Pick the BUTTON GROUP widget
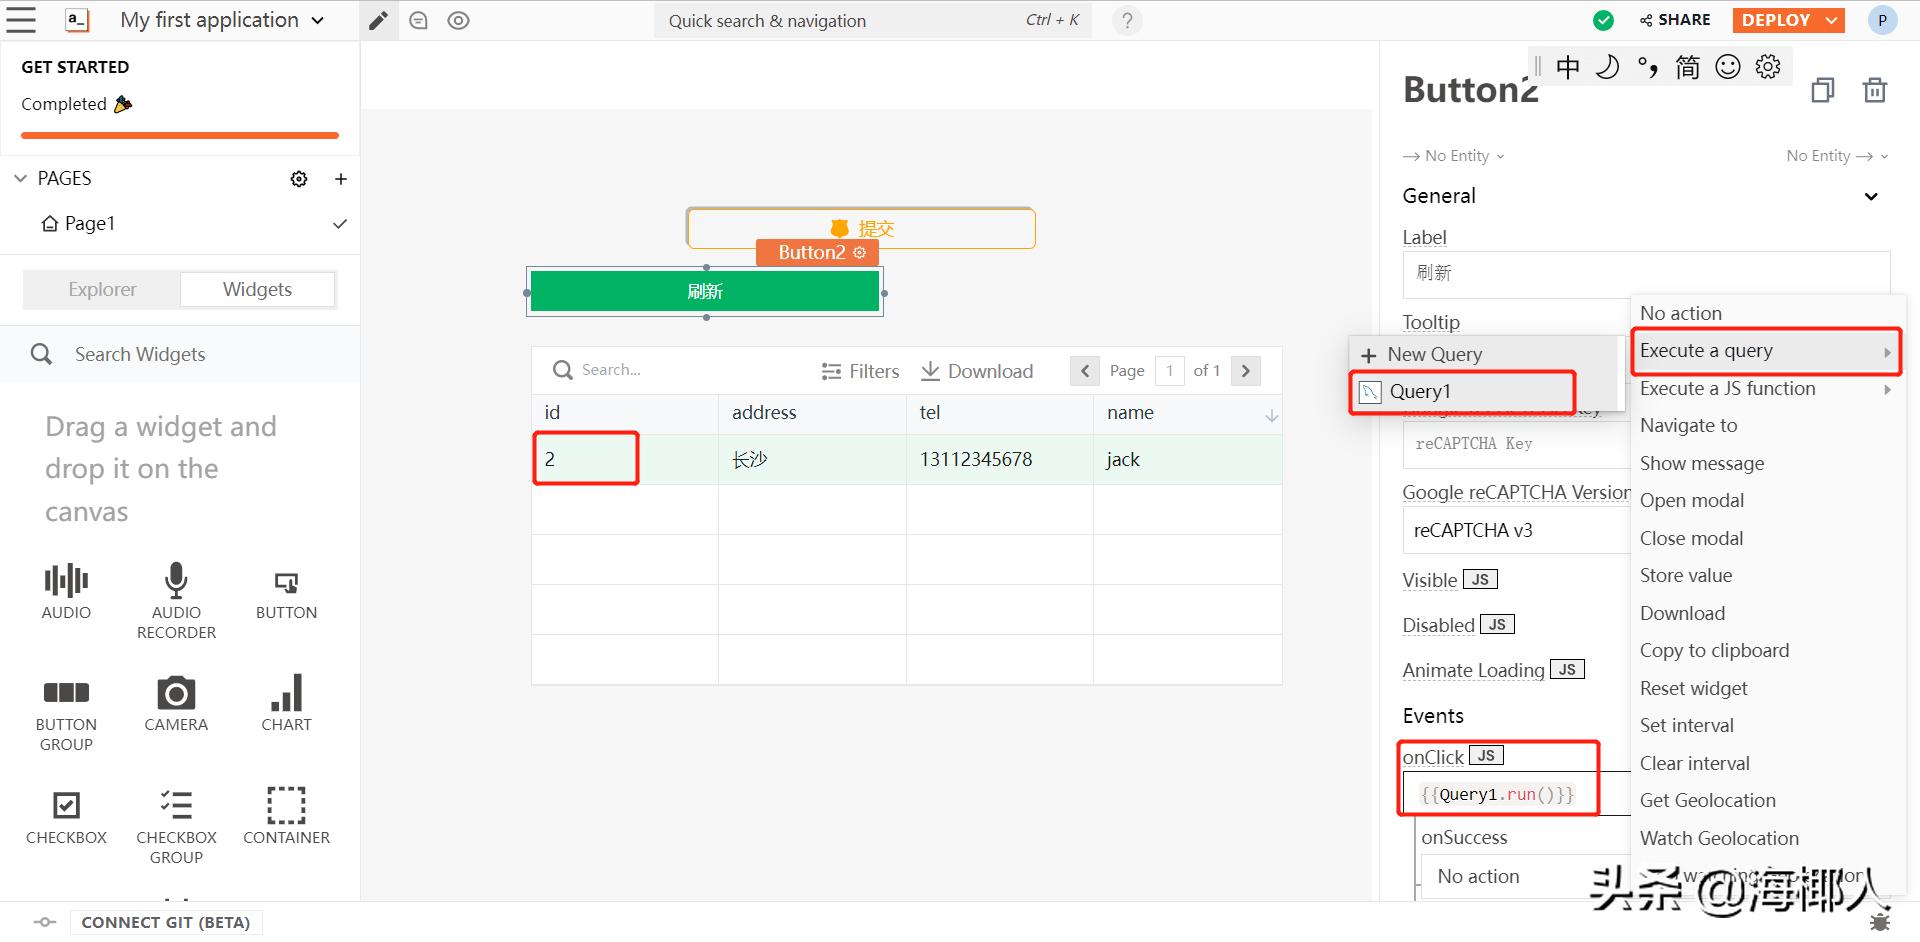 point(66,717)
